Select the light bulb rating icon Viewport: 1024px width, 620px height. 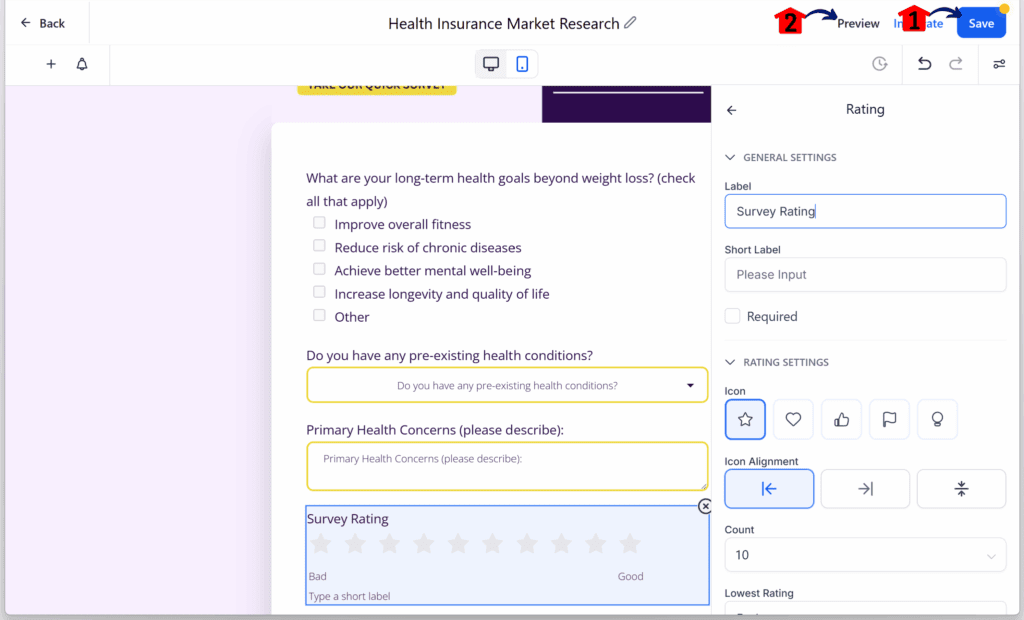tap(937, 419)
